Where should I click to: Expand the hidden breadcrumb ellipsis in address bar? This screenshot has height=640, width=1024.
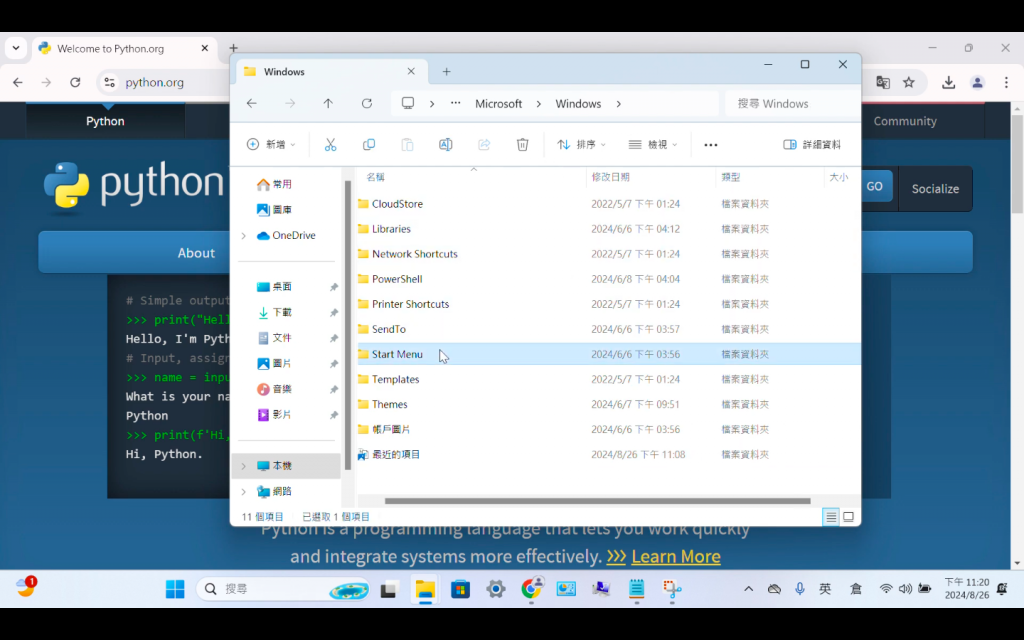point(455,103)
